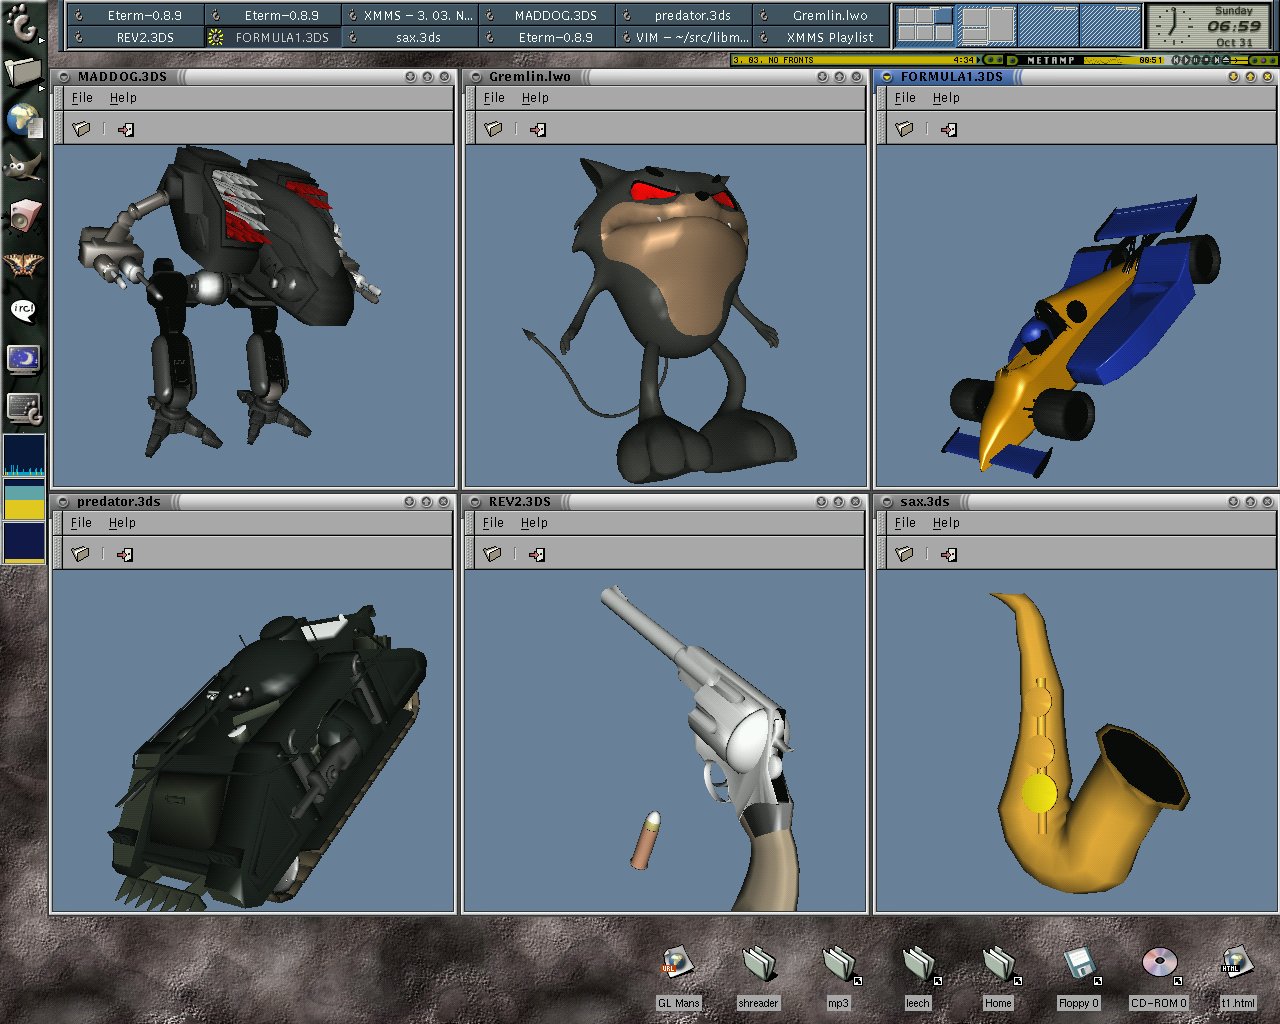Switch to VIM - ~/src/libm... task
This screenshot has width=1280, height=1024.
tap(684, 37)
